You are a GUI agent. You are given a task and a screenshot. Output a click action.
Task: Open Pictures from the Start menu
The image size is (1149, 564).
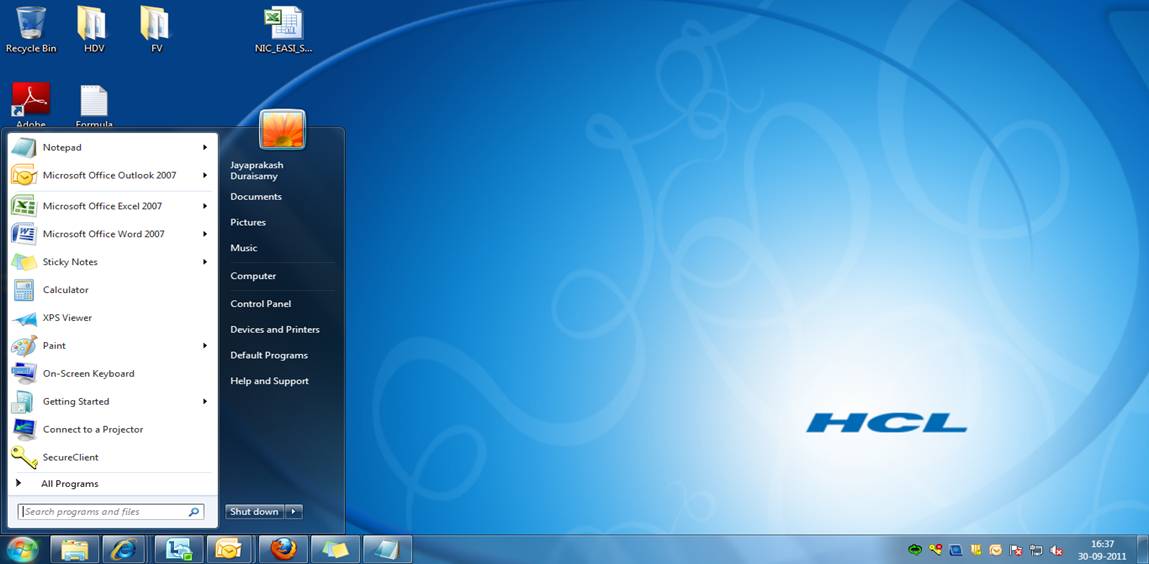[x=248, y=223]
